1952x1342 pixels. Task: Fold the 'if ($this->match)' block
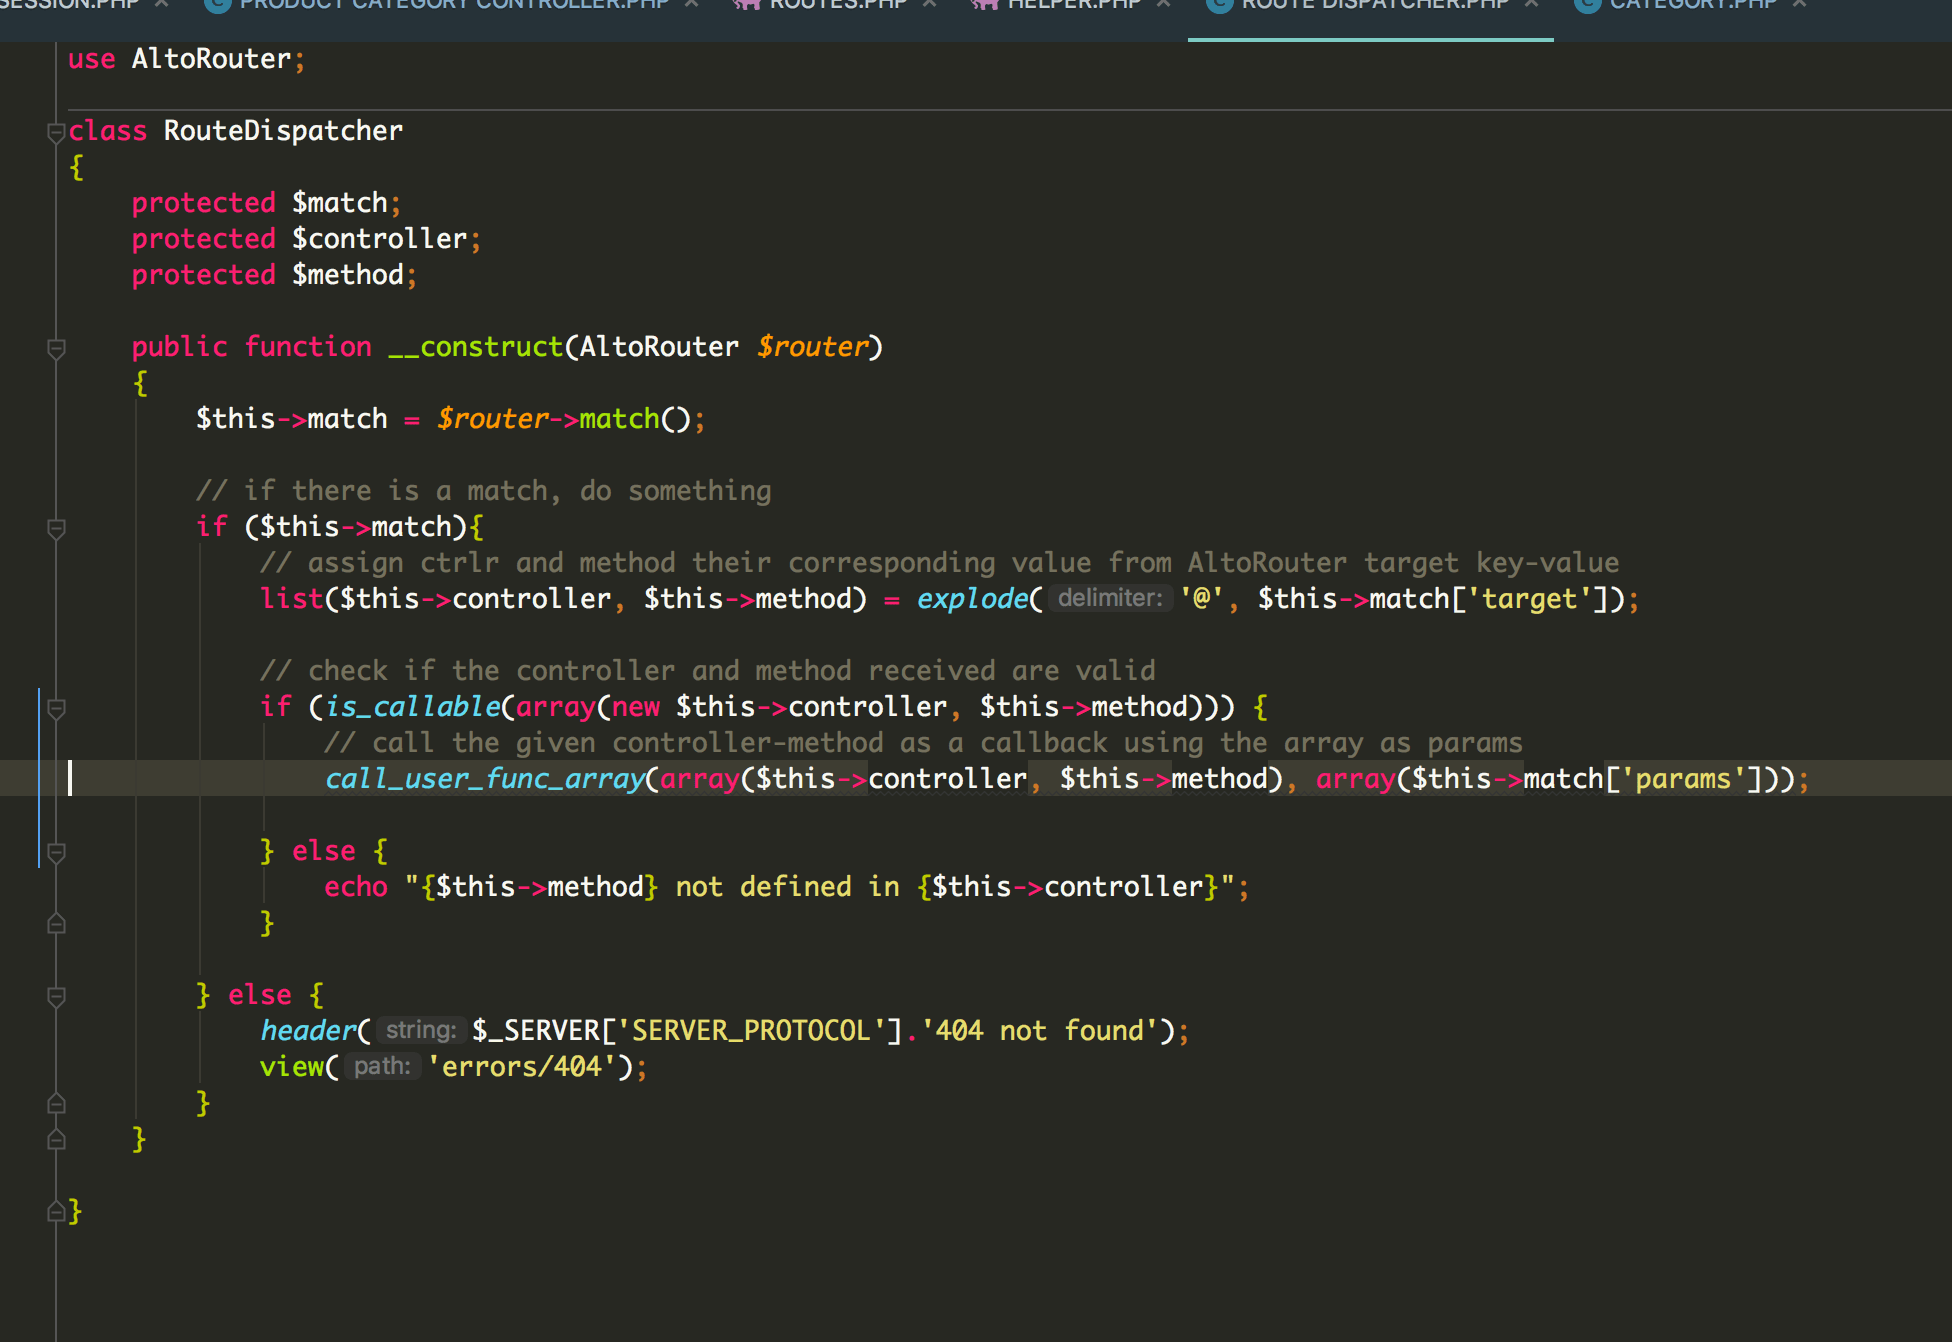(x=57, y=528)
